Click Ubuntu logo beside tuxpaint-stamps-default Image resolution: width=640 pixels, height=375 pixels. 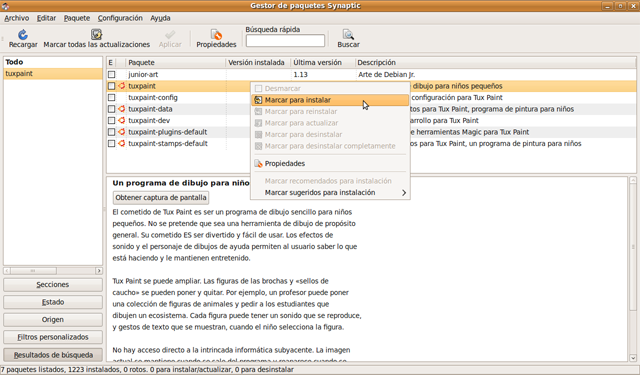click(121, 143)
